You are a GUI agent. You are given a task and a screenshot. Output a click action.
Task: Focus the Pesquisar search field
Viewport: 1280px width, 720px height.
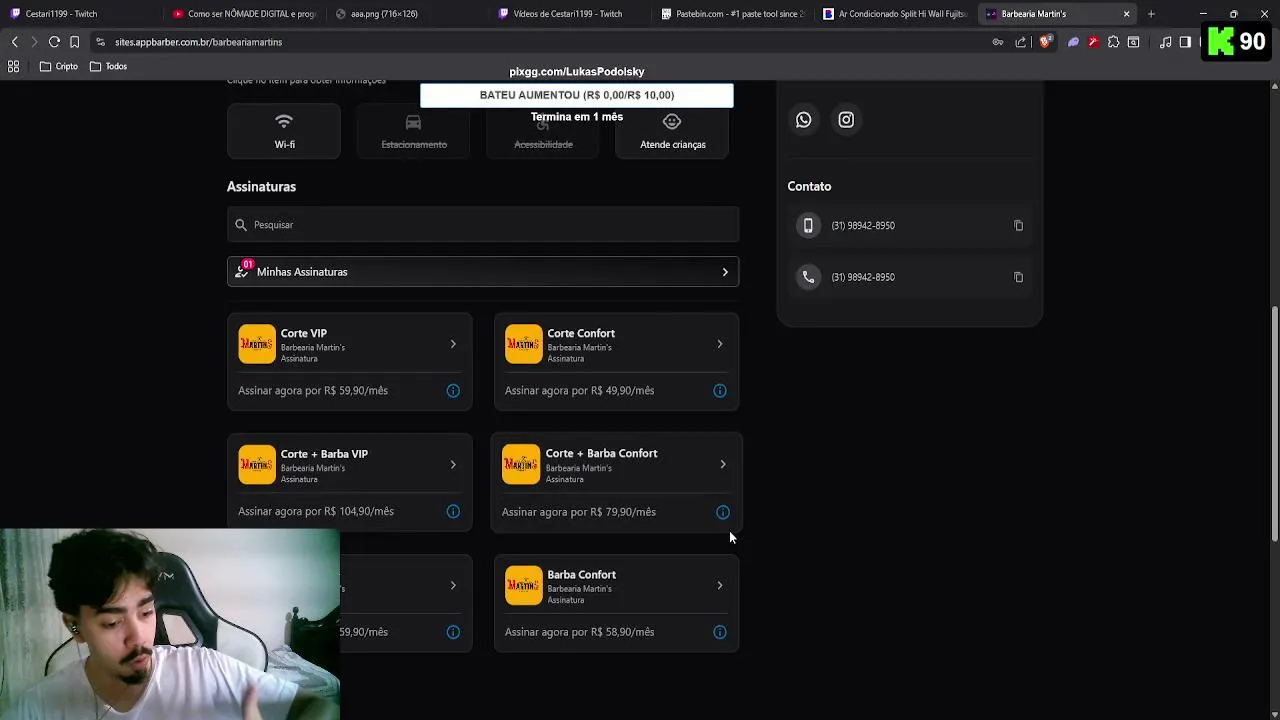point(483,225)
